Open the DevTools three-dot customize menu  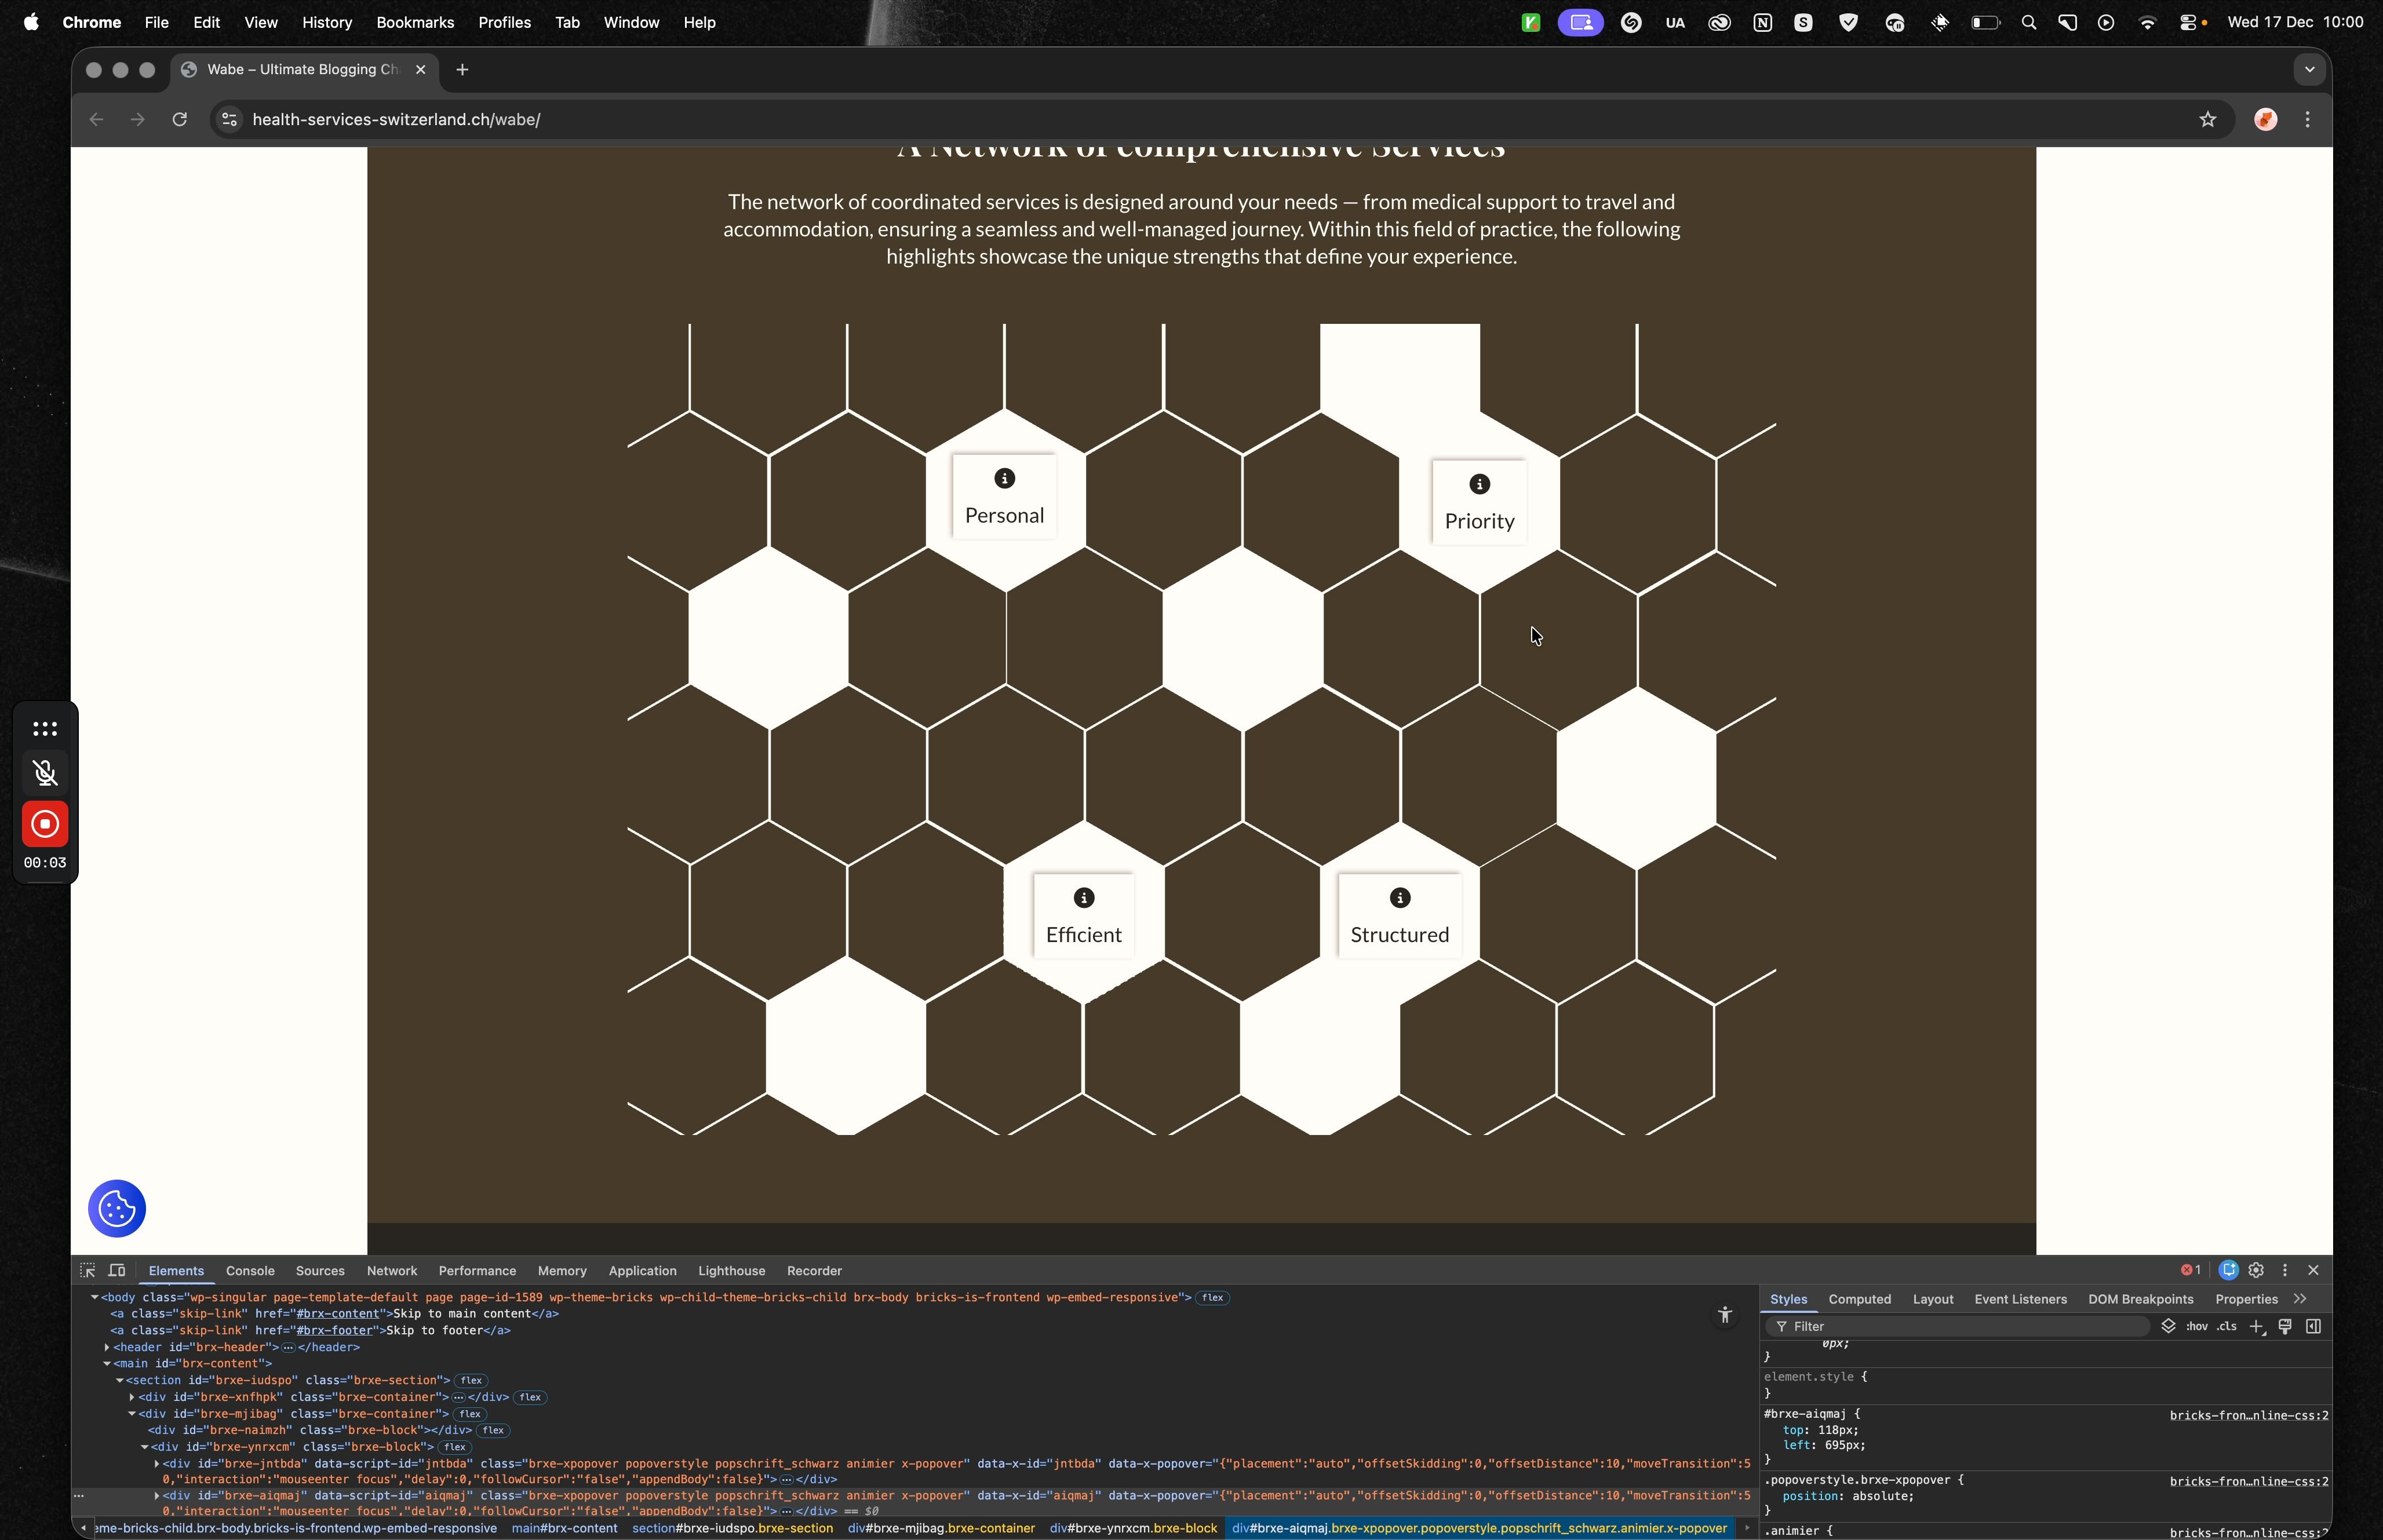(2285, 1270)
